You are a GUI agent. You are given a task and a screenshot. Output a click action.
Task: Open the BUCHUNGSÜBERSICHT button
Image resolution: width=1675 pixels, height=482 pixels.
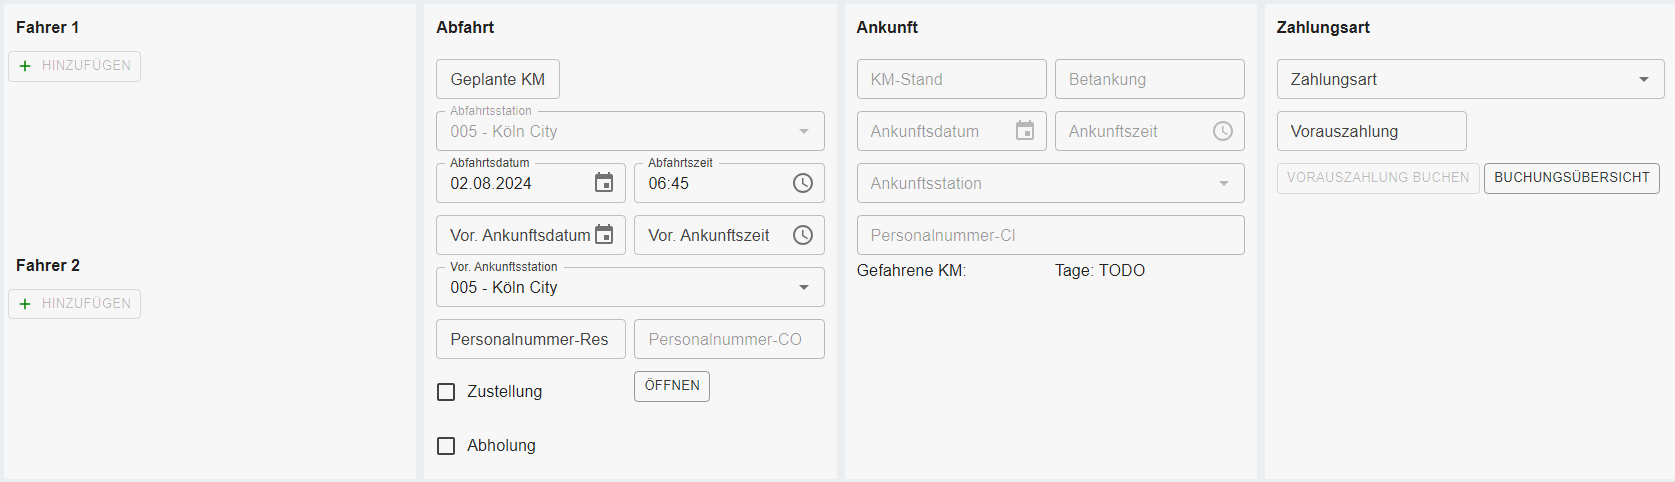[1571, 178]
